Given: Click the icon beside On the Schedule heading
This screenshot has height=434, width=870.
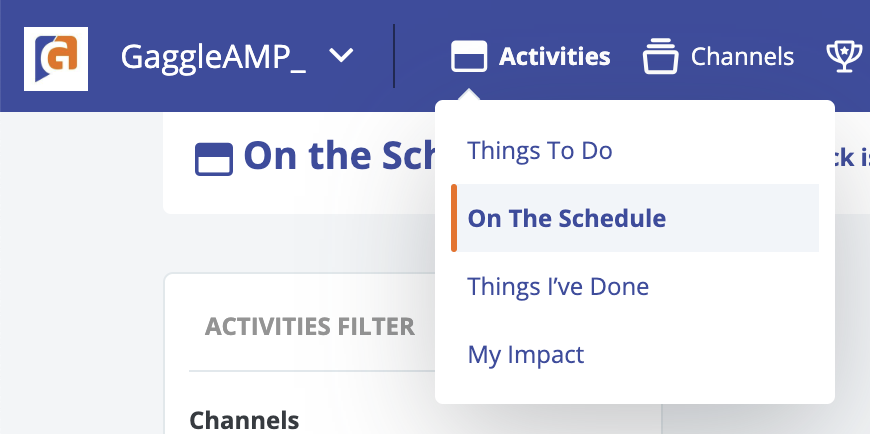Looking at the screenshot, I should tap(214, 159).
